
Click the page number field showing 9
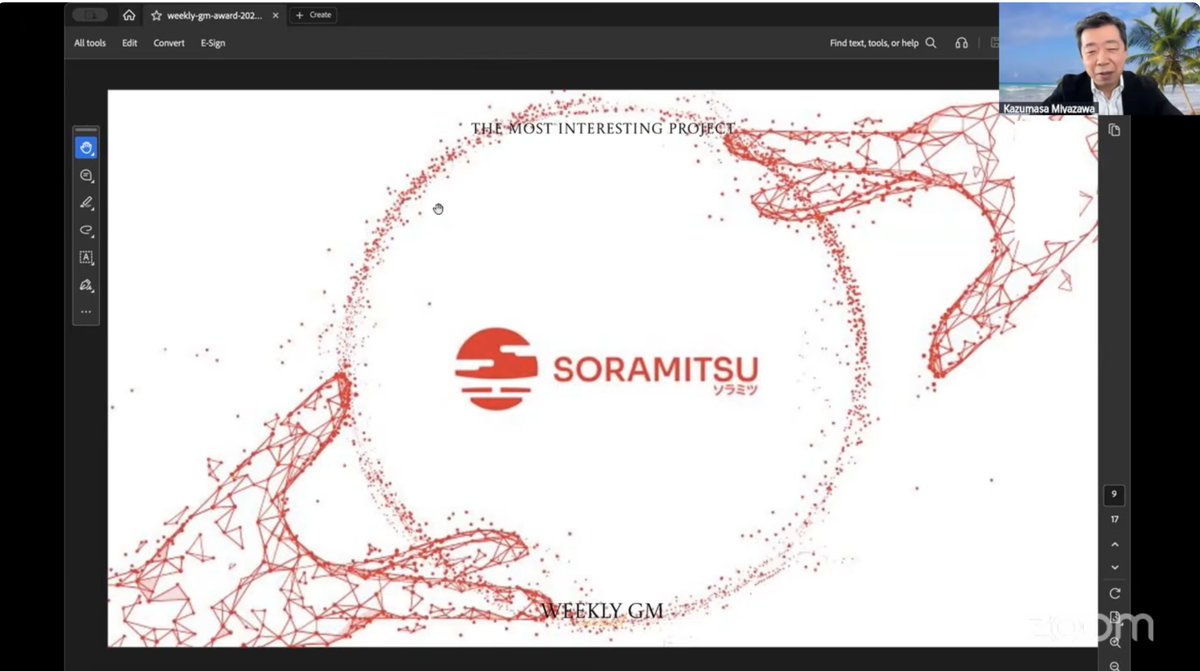pyautogui.click(x=1114, y=494)
